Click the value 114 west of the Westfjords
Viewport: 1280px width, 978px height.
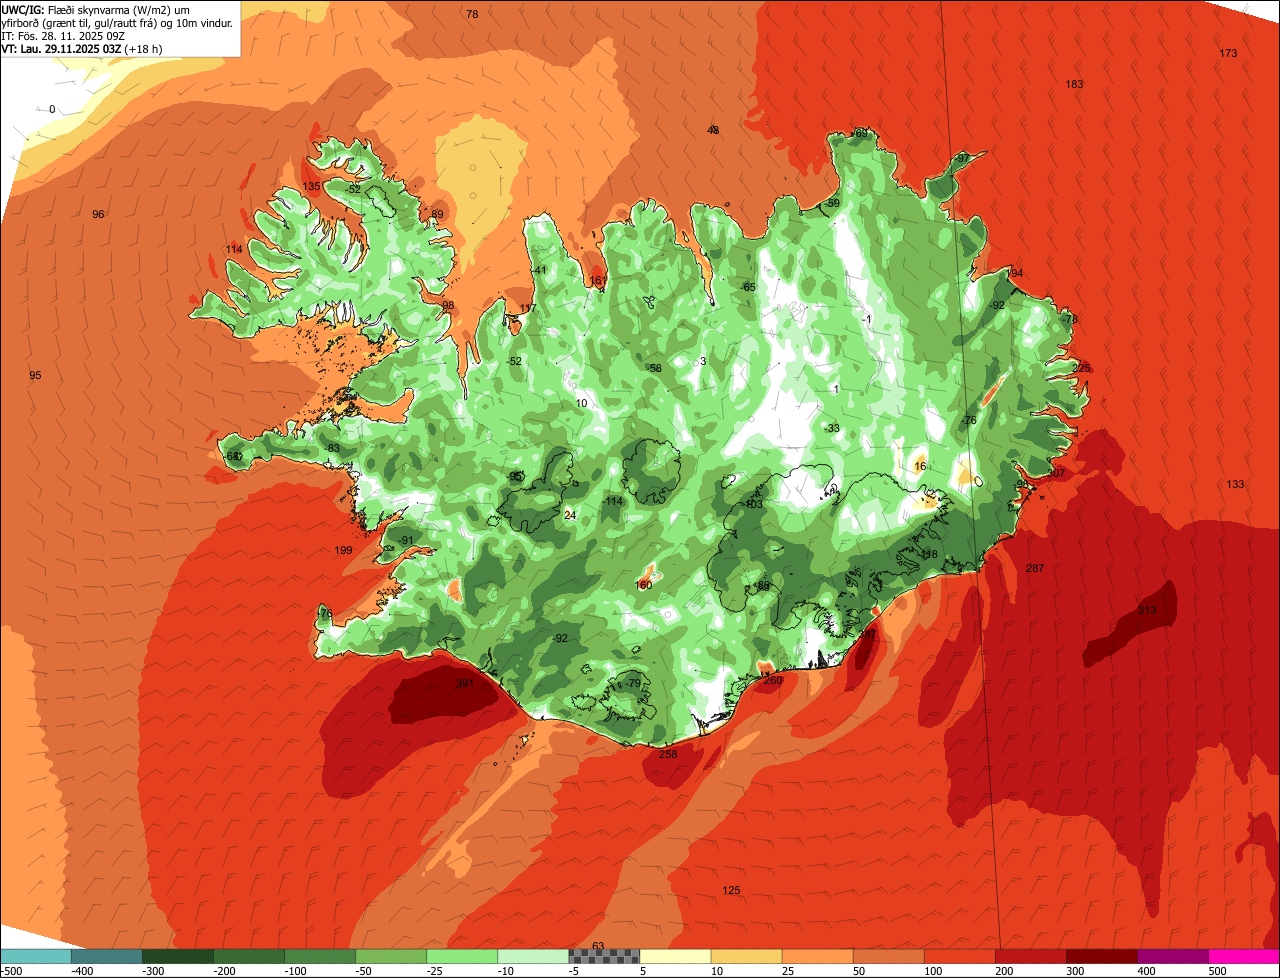(x=234, y=249)
